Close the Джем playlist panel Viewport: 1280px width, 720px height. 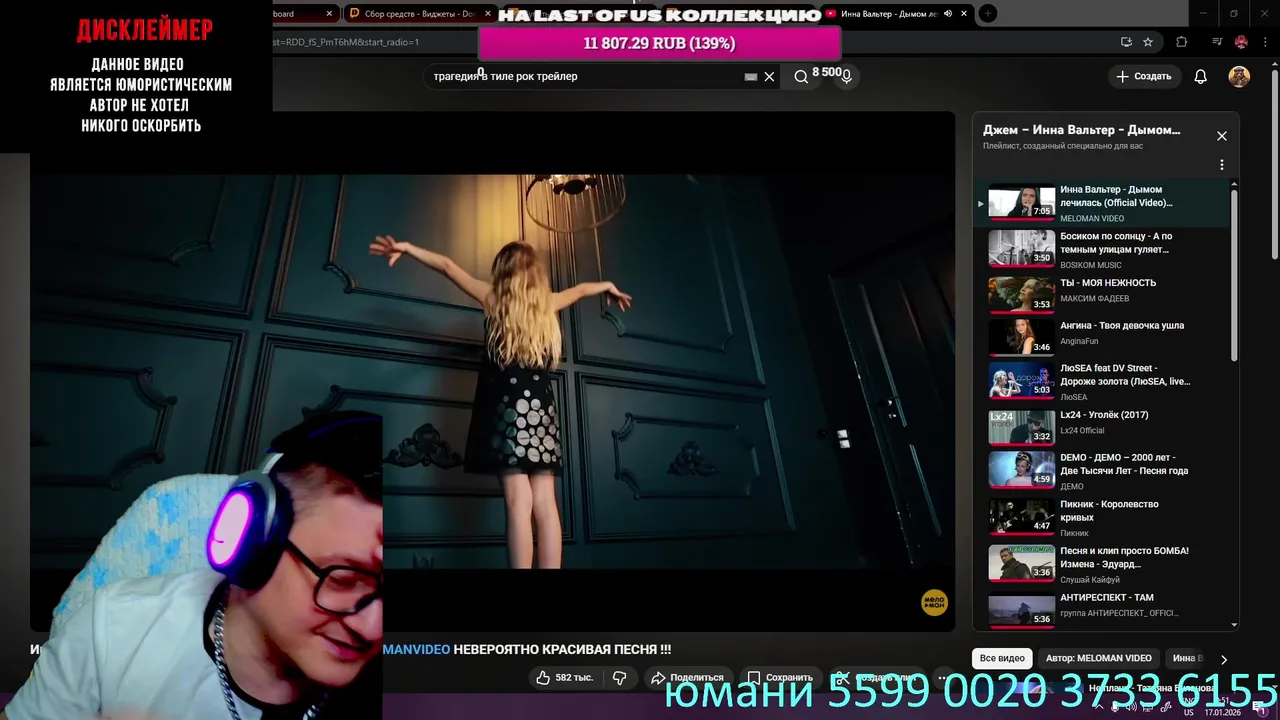(x=1221, y=136)
